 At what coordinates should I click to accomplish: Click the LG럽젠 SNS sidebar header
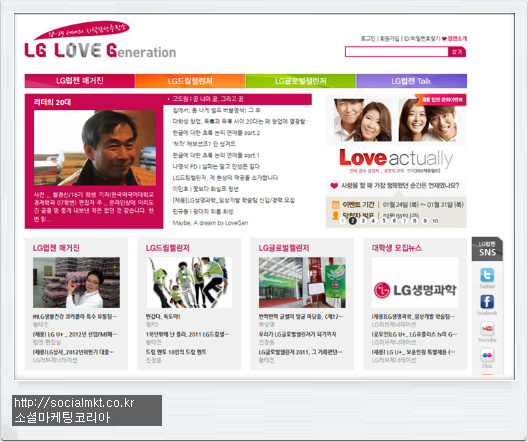click(x=487, y=249)
